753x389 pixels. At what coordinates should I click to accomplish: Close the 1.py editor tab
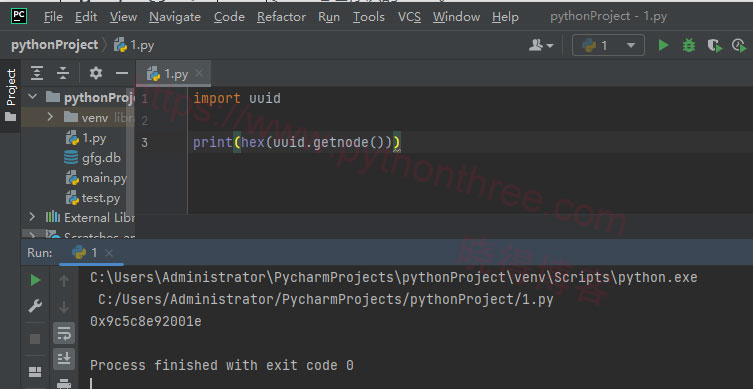(x=199, y=73)
